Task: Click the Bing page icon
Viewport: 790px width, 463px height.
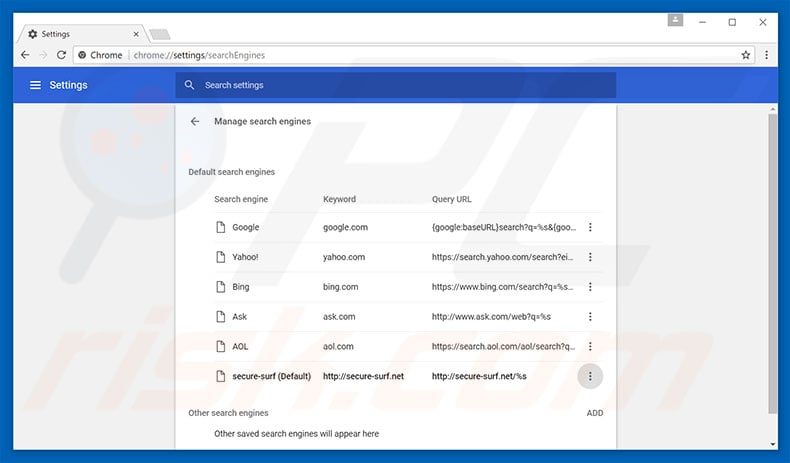Action: (220, 287)
